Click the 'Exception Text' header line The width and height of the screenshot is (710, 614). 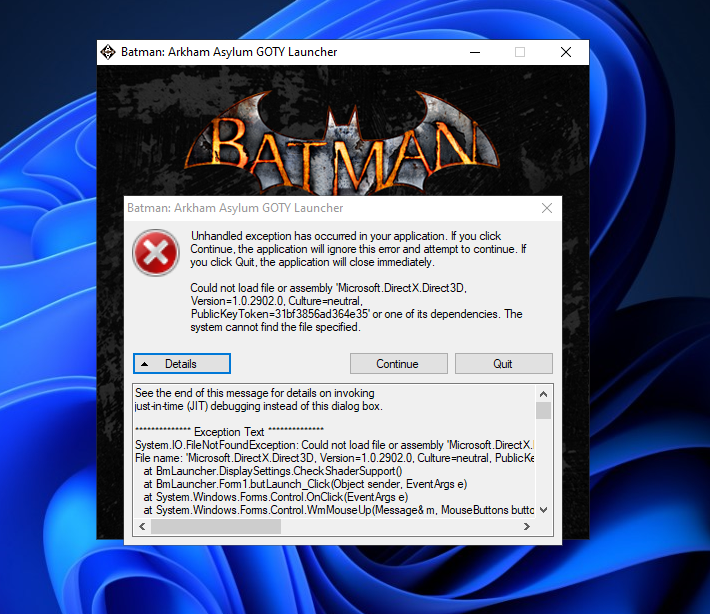point(230,432)
